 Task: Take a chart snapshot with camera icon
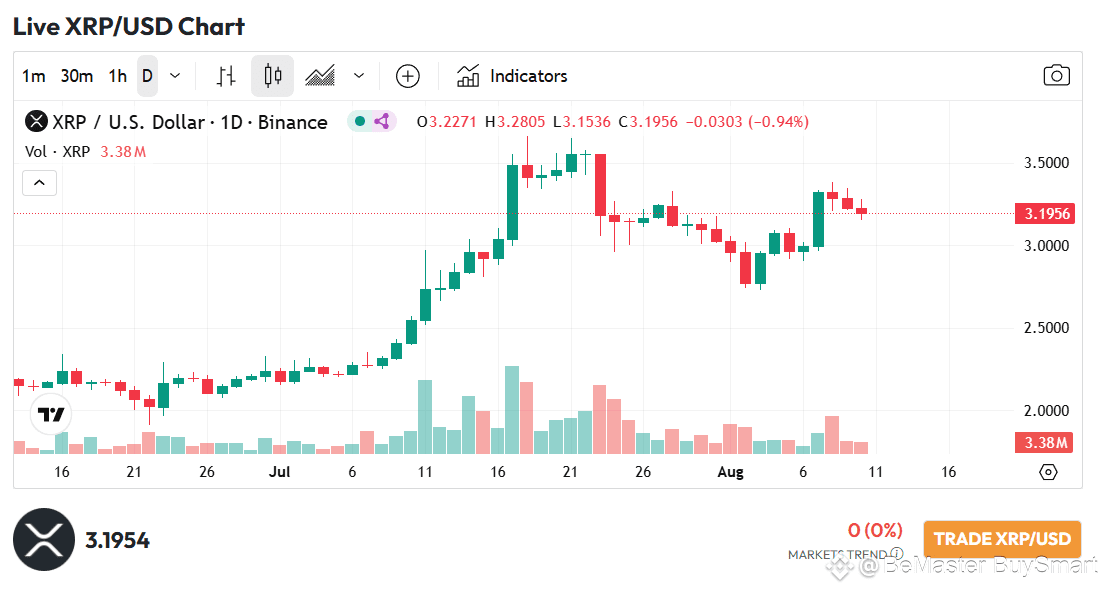(1056, 75)
